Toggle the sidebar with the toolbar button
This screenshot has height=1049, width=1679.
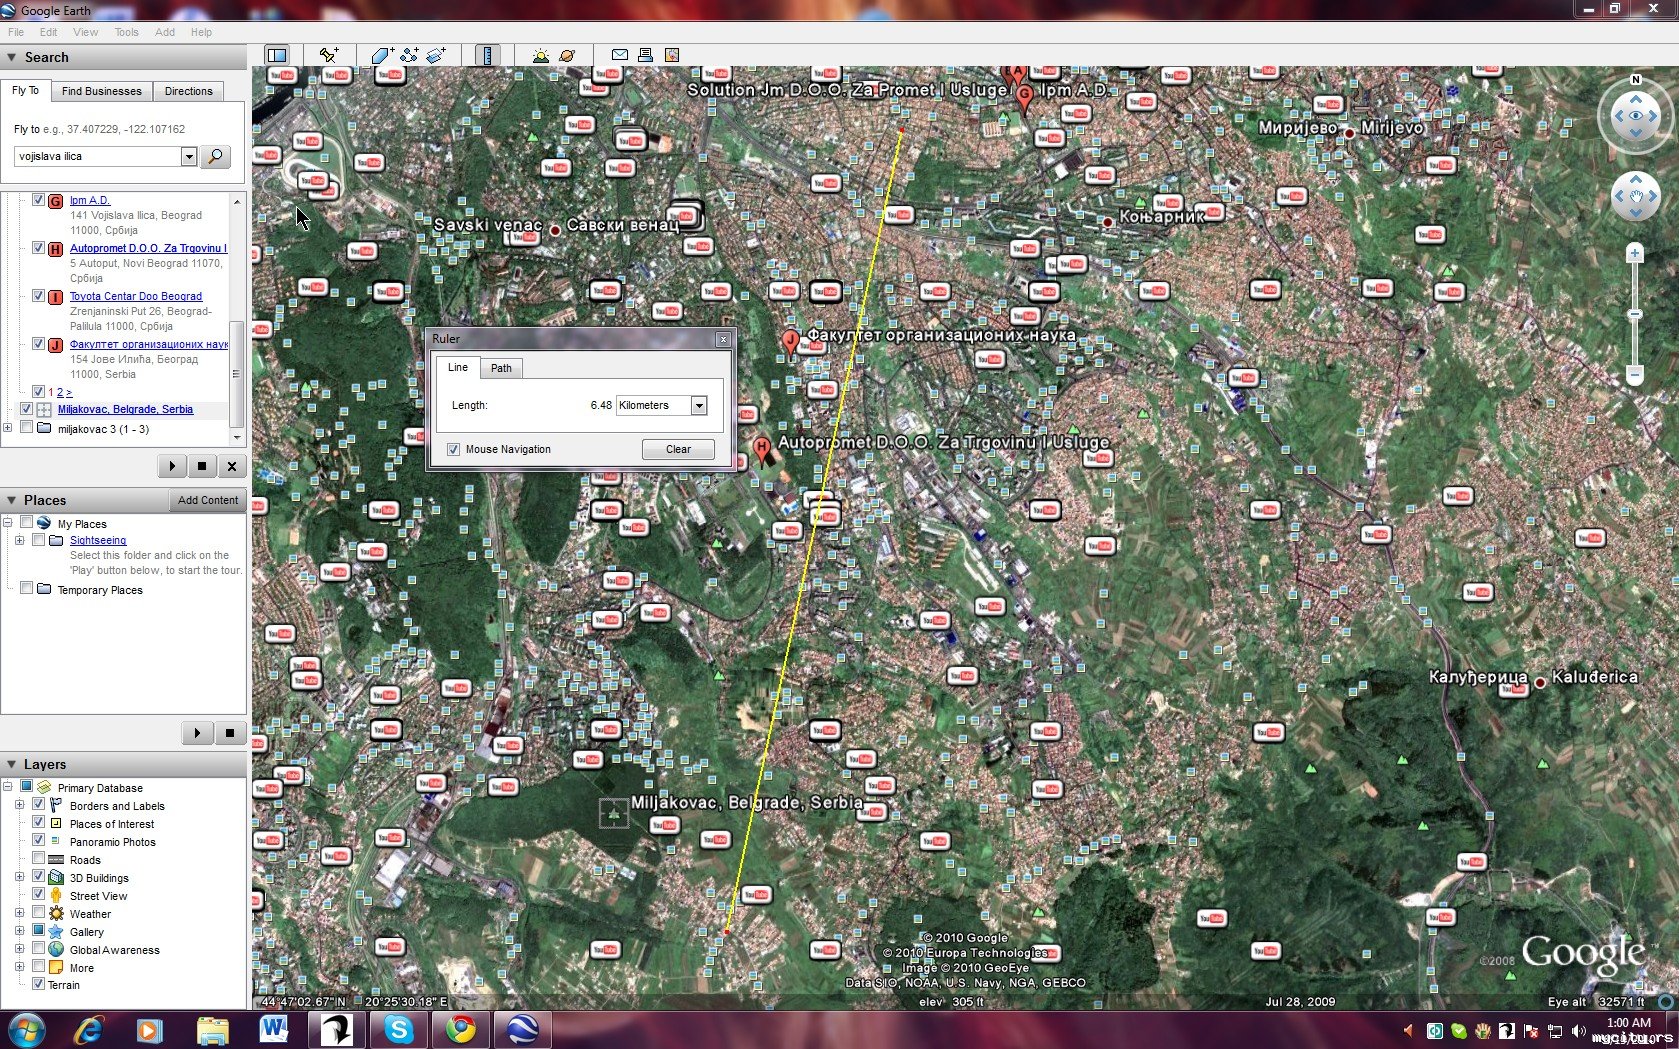pos(277,56)
